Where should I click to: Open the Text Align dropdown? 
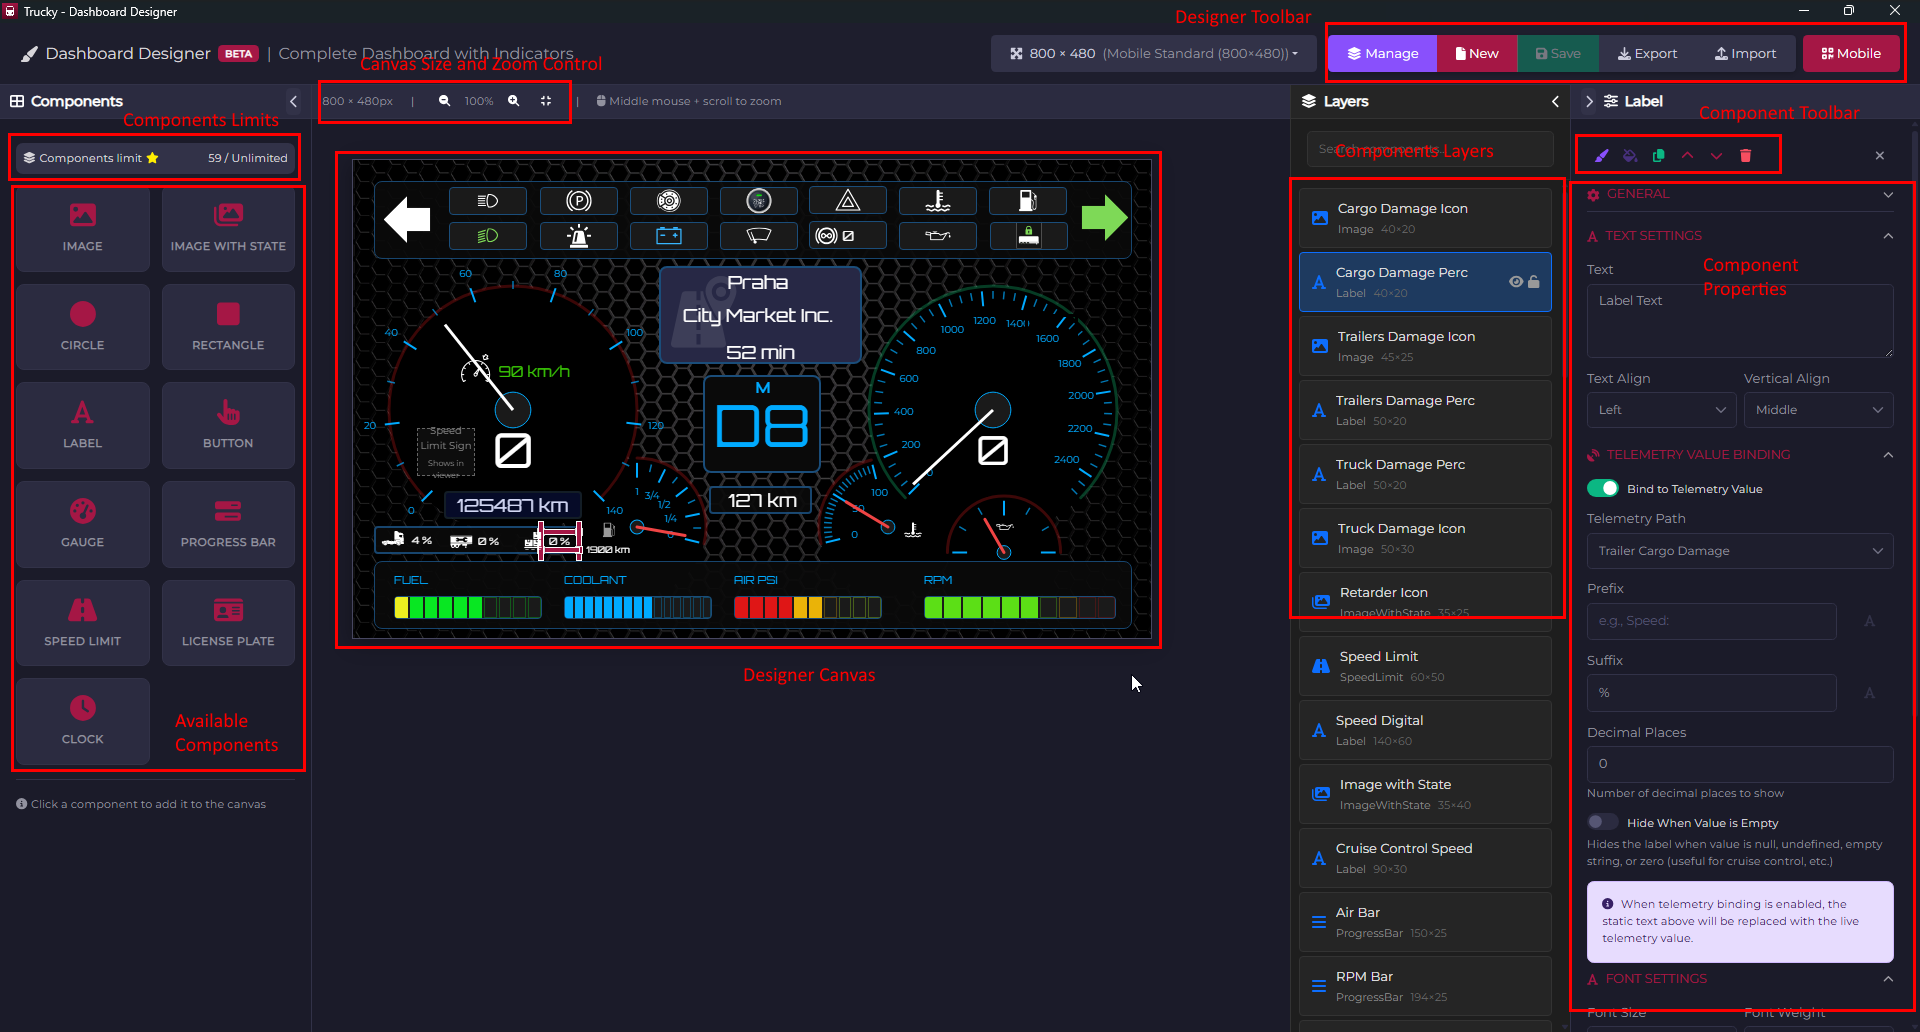click(1660, 410)
